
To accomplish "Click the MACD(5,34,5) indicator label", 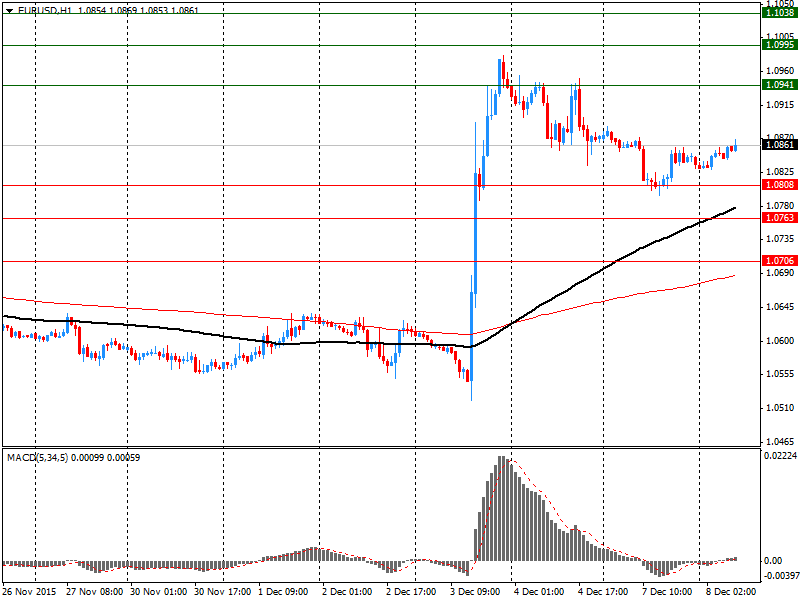I will (38, 458).
